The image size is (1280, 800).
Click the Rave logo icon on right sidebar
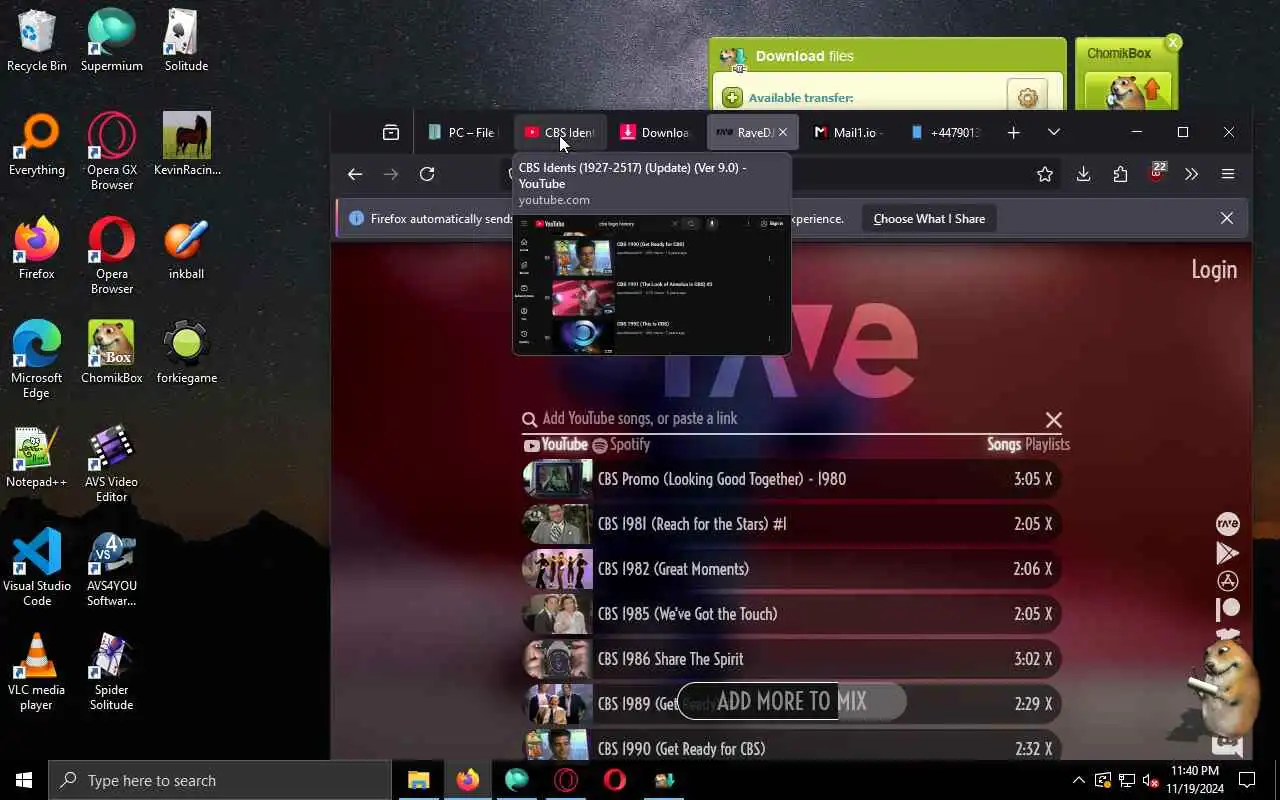pyautogui.click(x=1227, y=524)
